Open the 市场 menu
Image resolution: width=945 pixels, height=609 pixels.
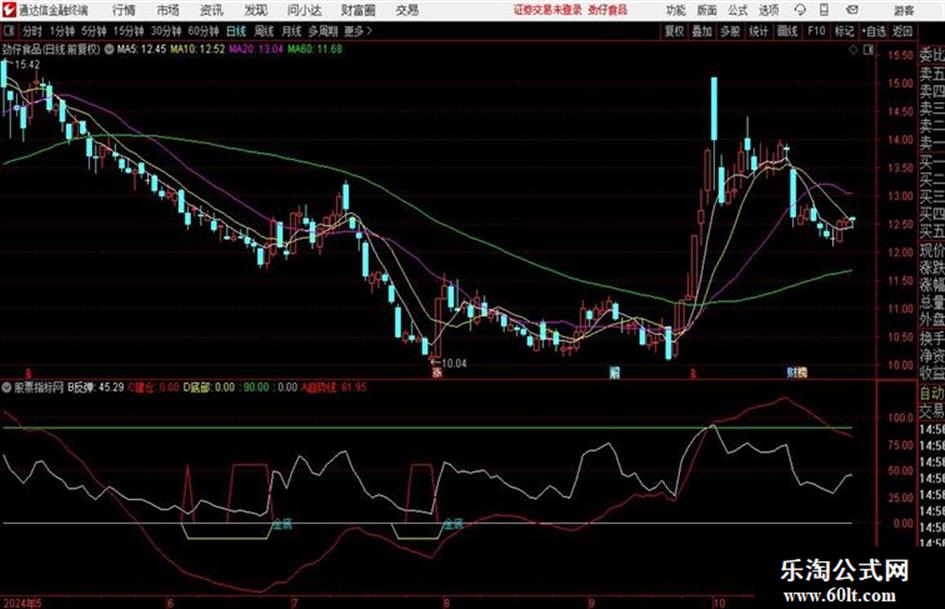168,10
